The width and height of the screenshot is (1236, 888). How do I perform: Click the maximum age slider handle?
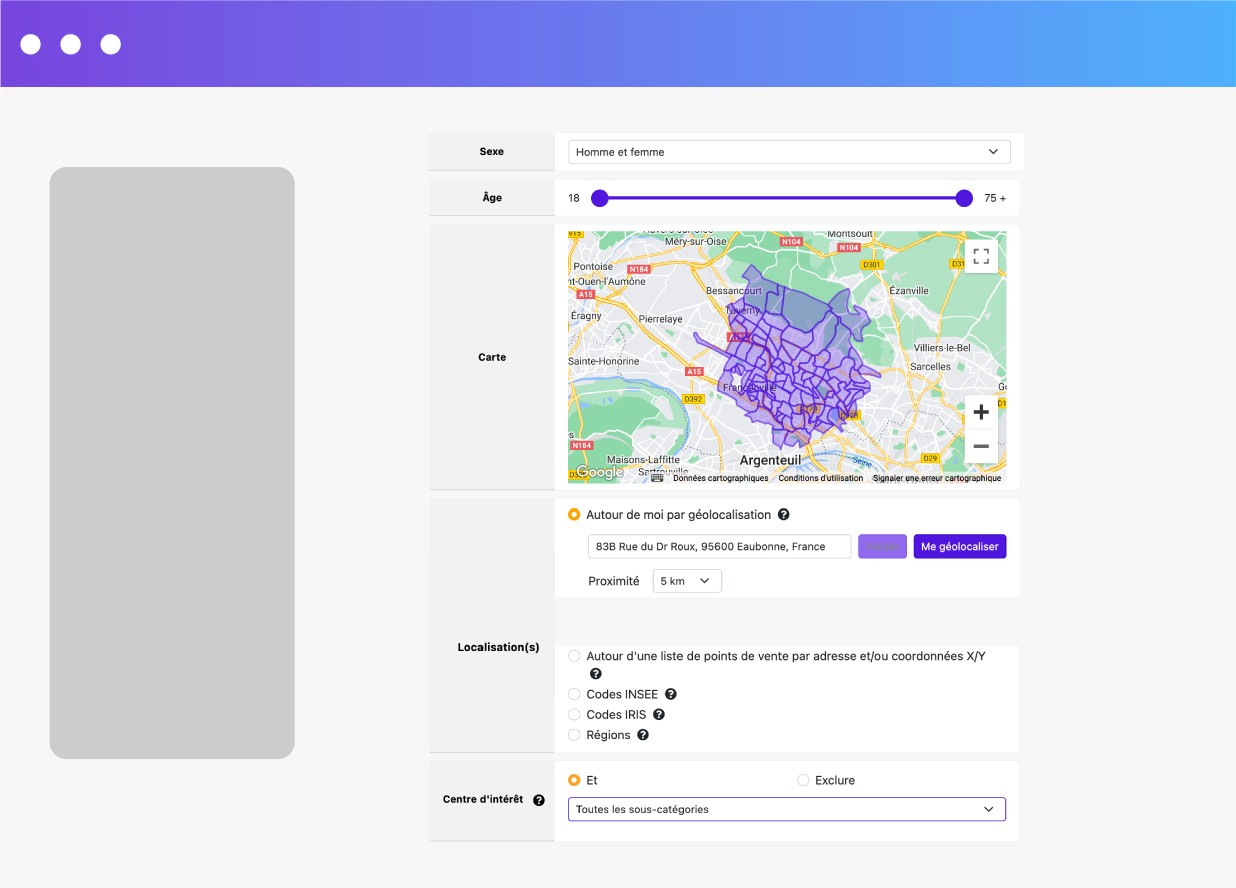pyautogui.click(x=964, y=198)
